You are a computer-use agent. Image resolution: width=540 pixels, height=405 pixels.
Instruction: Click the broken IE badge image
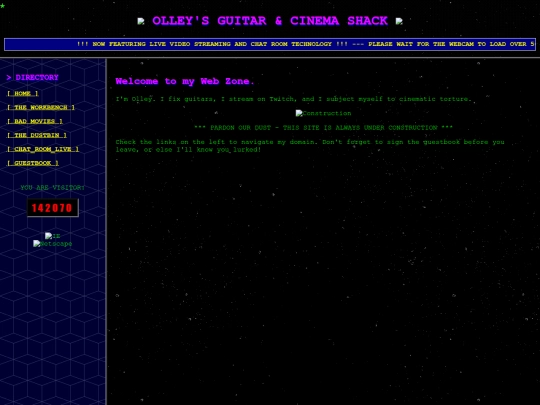coord(52,236)
